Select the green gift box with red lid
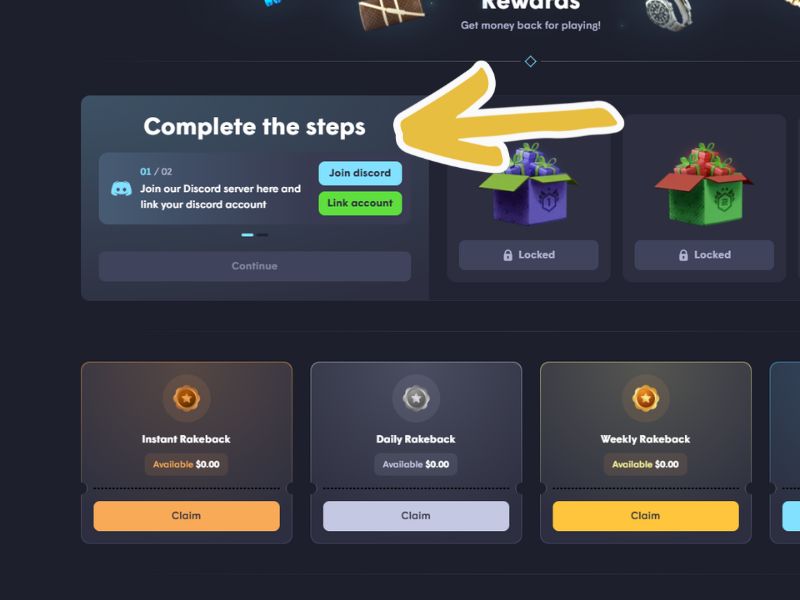800x600 pixels. (x=704, y=185)
